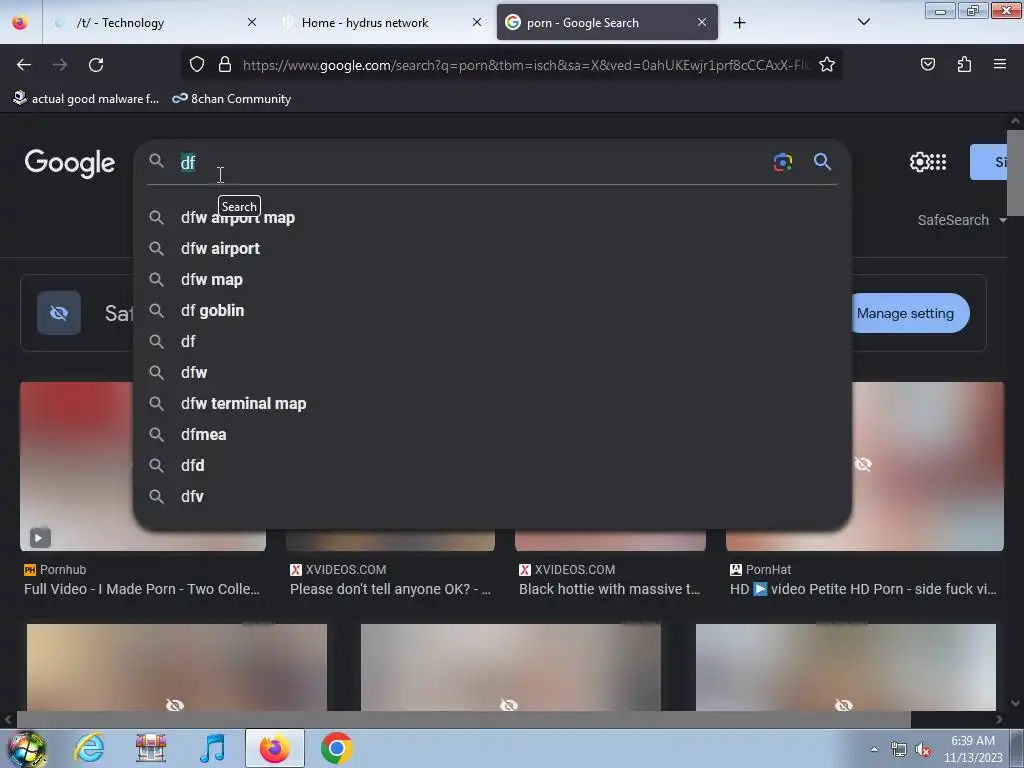Unblur the PornHat result thumbnail
Screen dimensions: 1024x768
click(863, 464)
